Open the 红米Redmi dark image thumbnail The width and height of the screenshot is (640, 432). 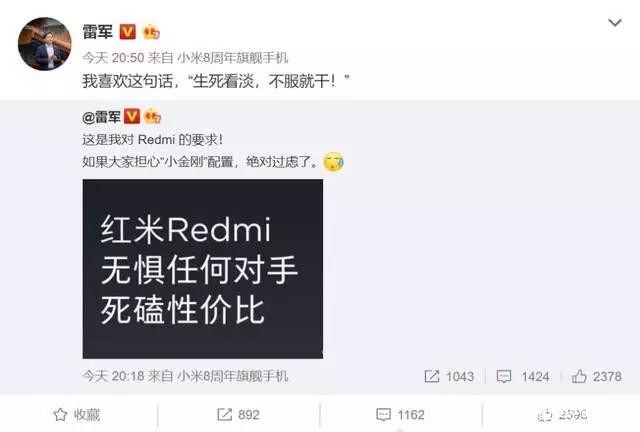[x=202, y=269]
